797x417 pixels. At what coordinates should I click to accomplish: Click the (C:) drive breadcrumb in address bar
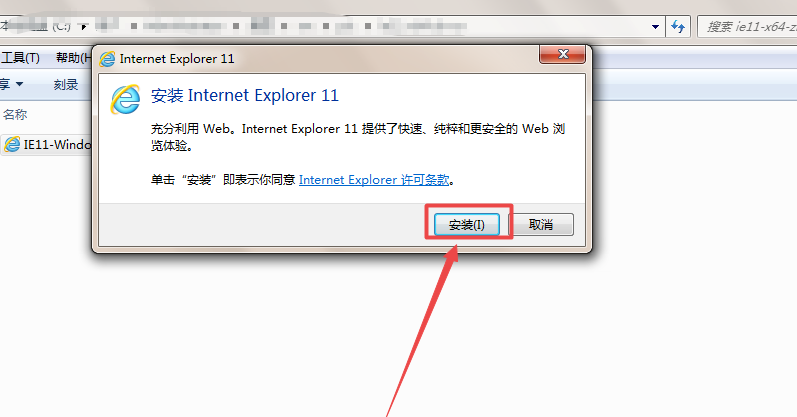(x=62, y=26)
